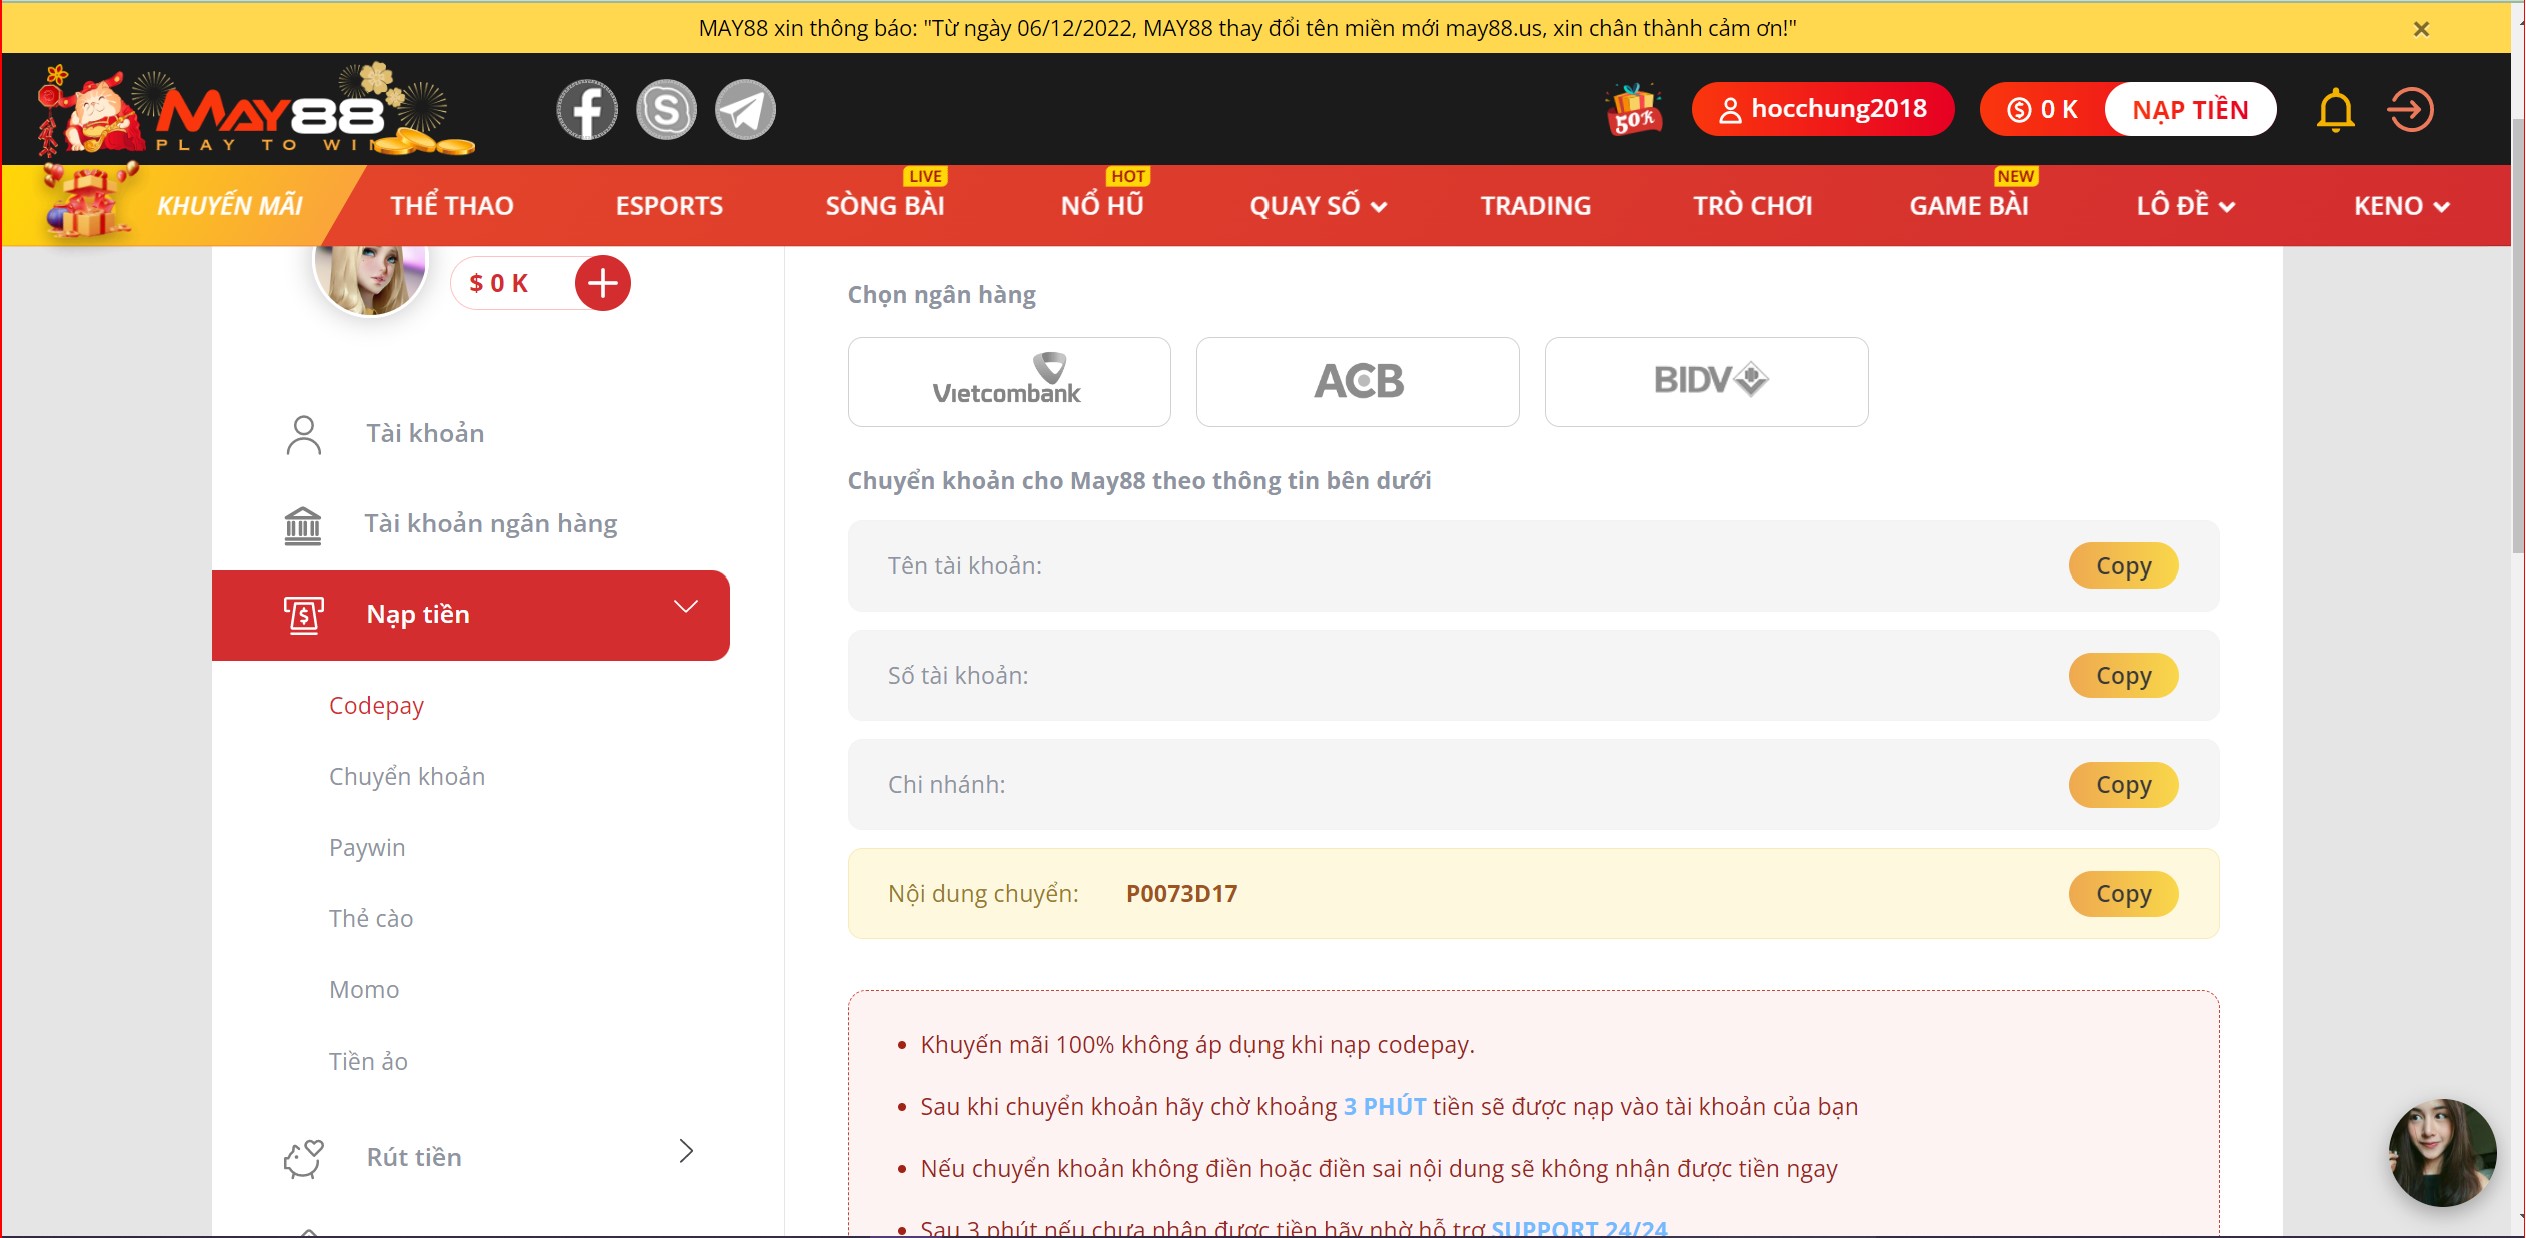The height and width of the screenshot is (1238, 2526).
Task: Select ACB bank option
Action: (x=1358, y=382)
